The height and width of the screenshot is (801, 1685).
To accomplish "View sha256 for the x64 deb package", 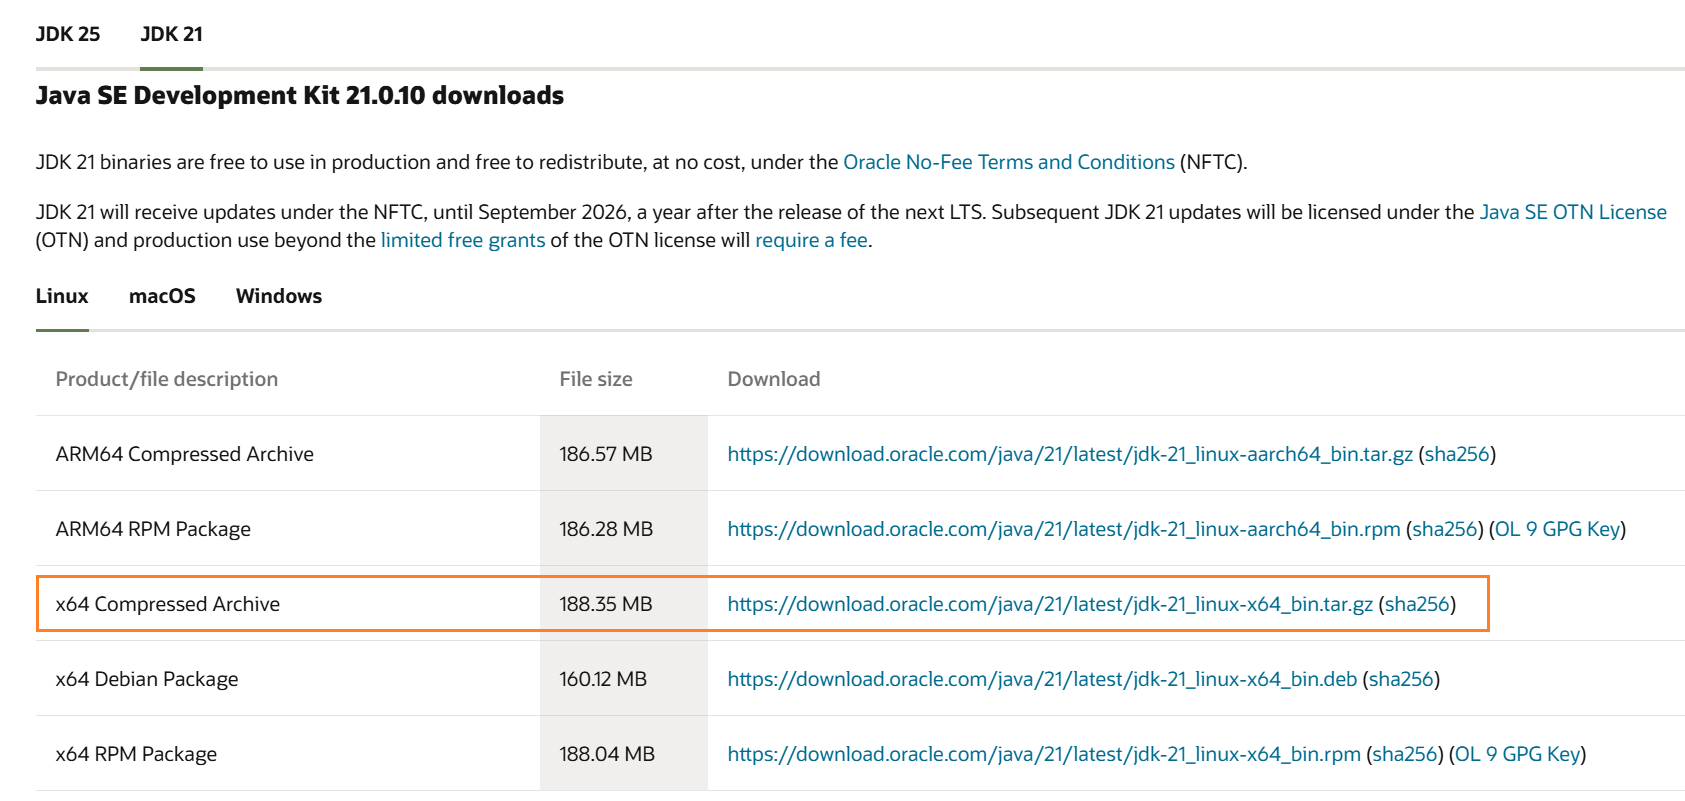I will tap(1401, 679).
